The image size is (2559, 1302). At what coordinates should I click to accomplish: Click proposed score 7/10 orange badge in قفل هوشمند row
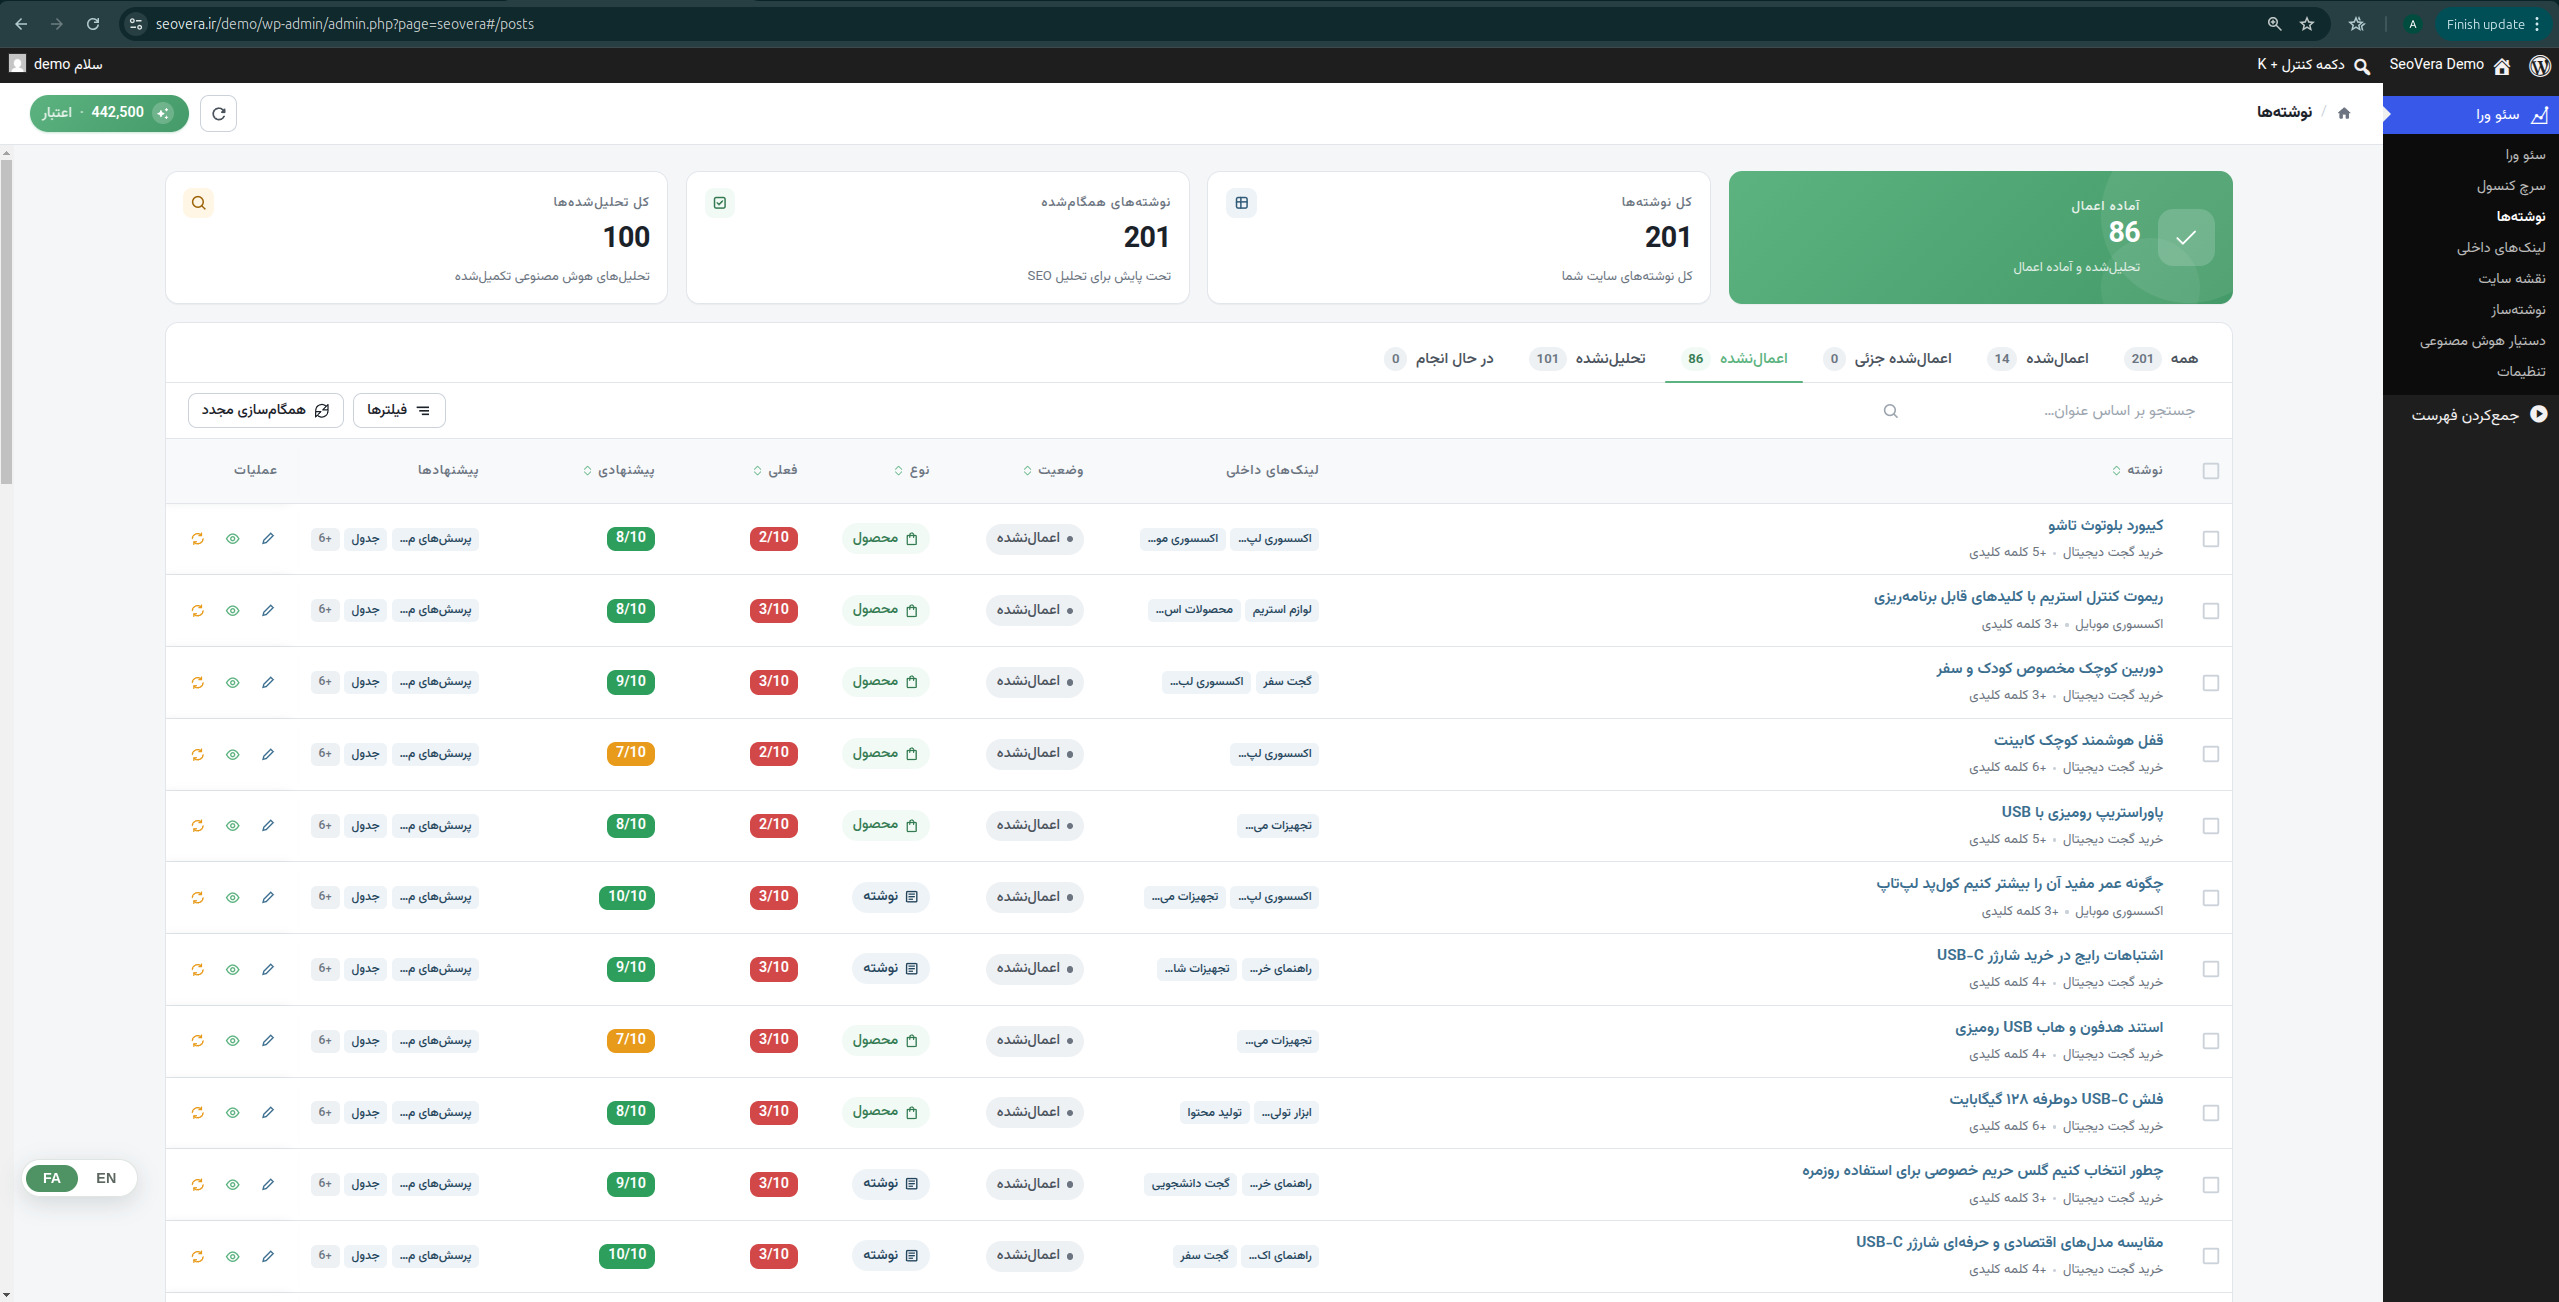pyautogui.click(x=630, y=753)
